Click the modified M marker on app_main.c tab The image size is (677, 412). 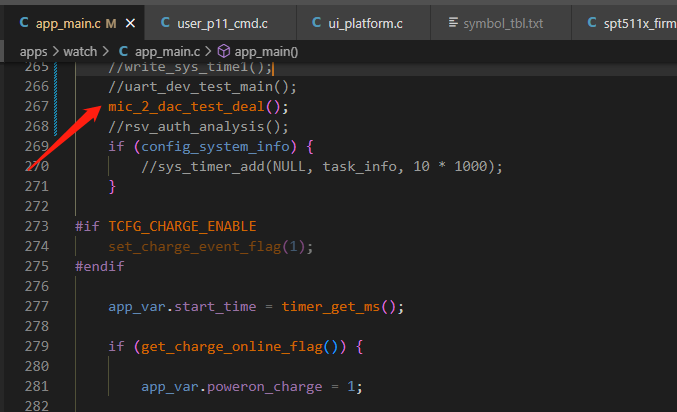111,23
